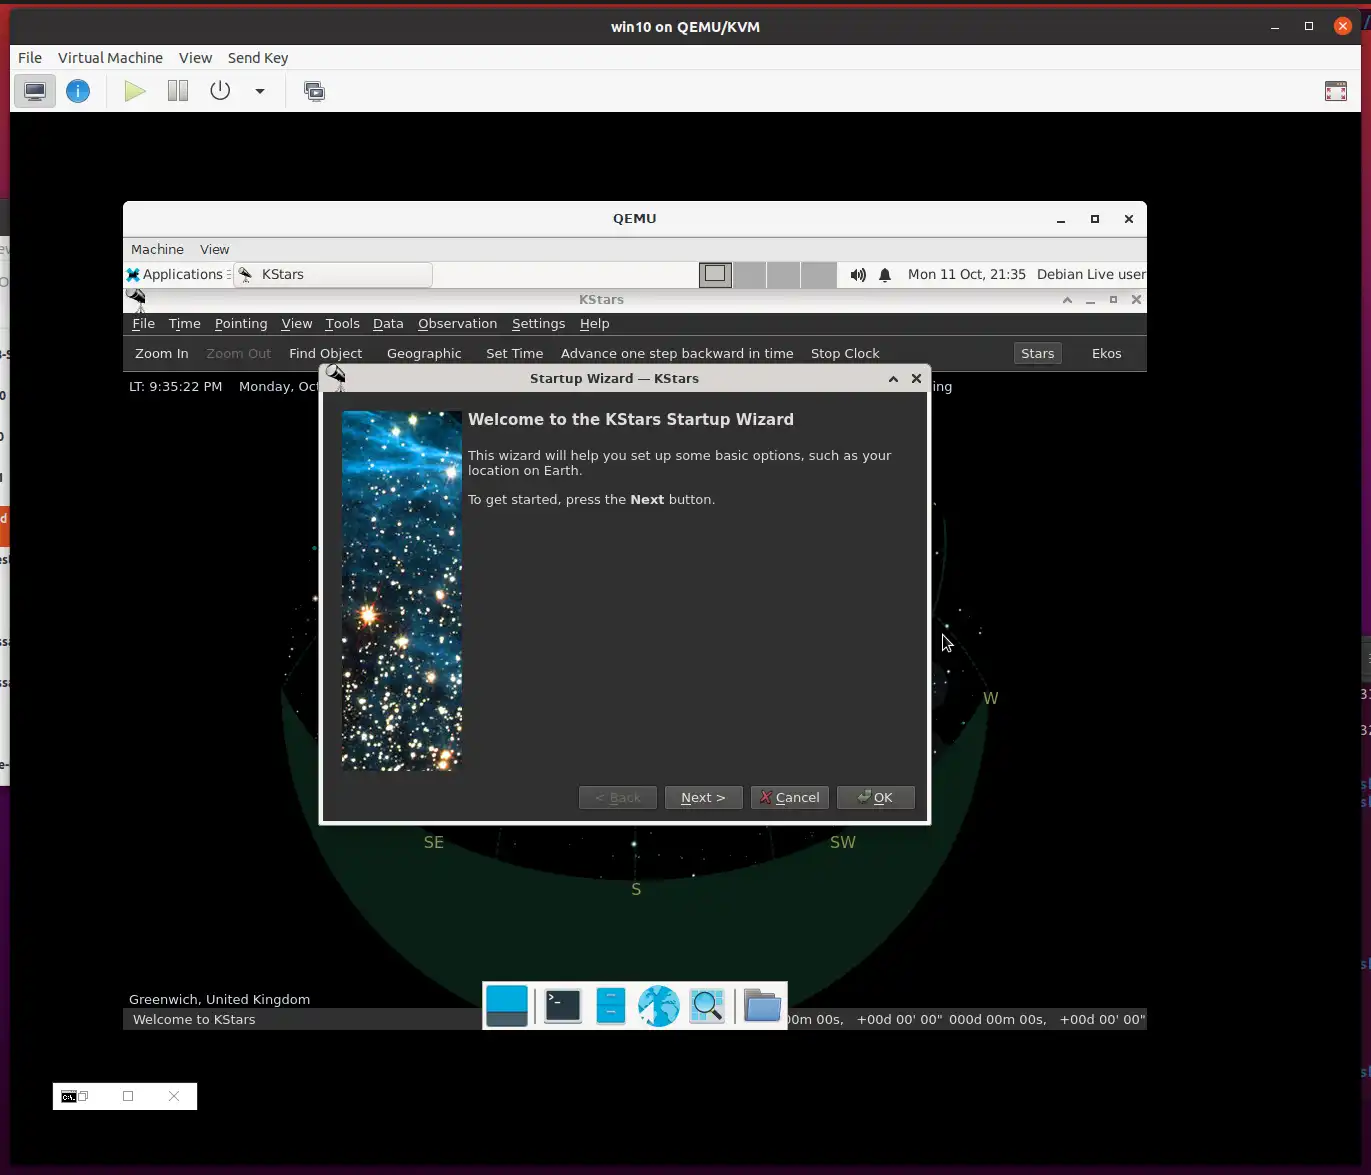Click the SE compass label
The height and width of the screenshot is (1175, 1371).
[x=434, y=842]
